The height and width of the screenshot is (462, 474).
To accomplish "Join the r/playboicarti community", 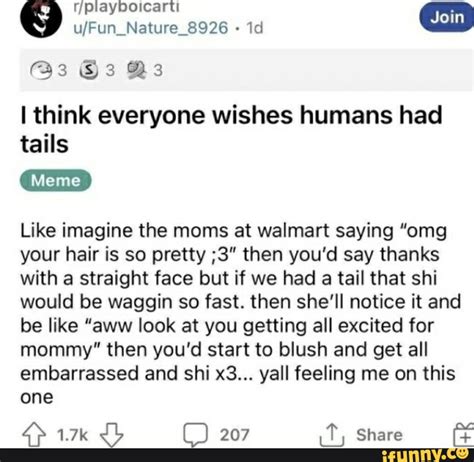I will point(447,17).
